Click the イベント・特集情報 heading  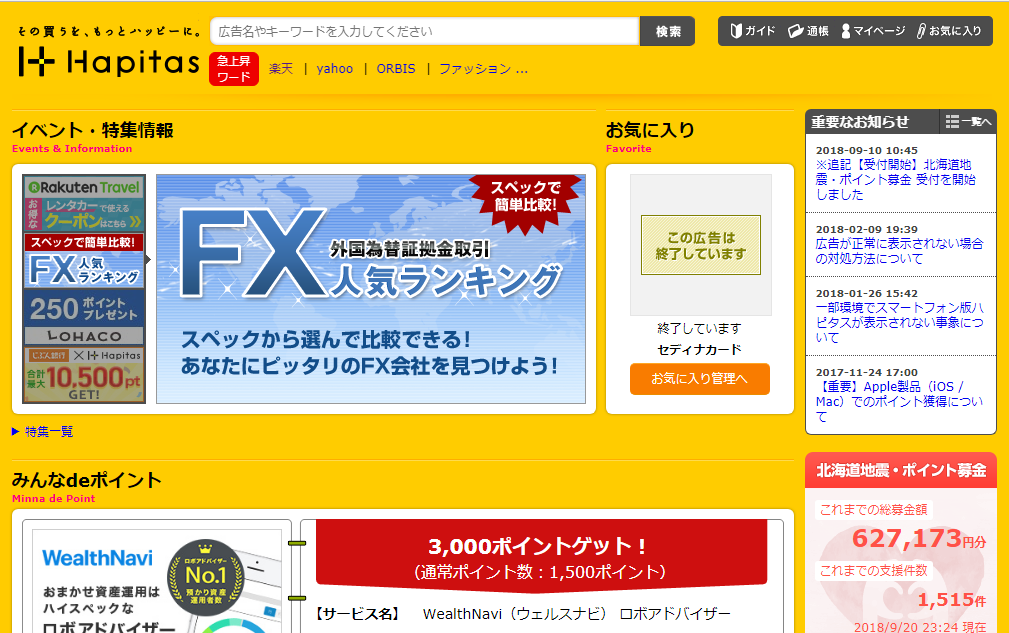tap(93, 130)
